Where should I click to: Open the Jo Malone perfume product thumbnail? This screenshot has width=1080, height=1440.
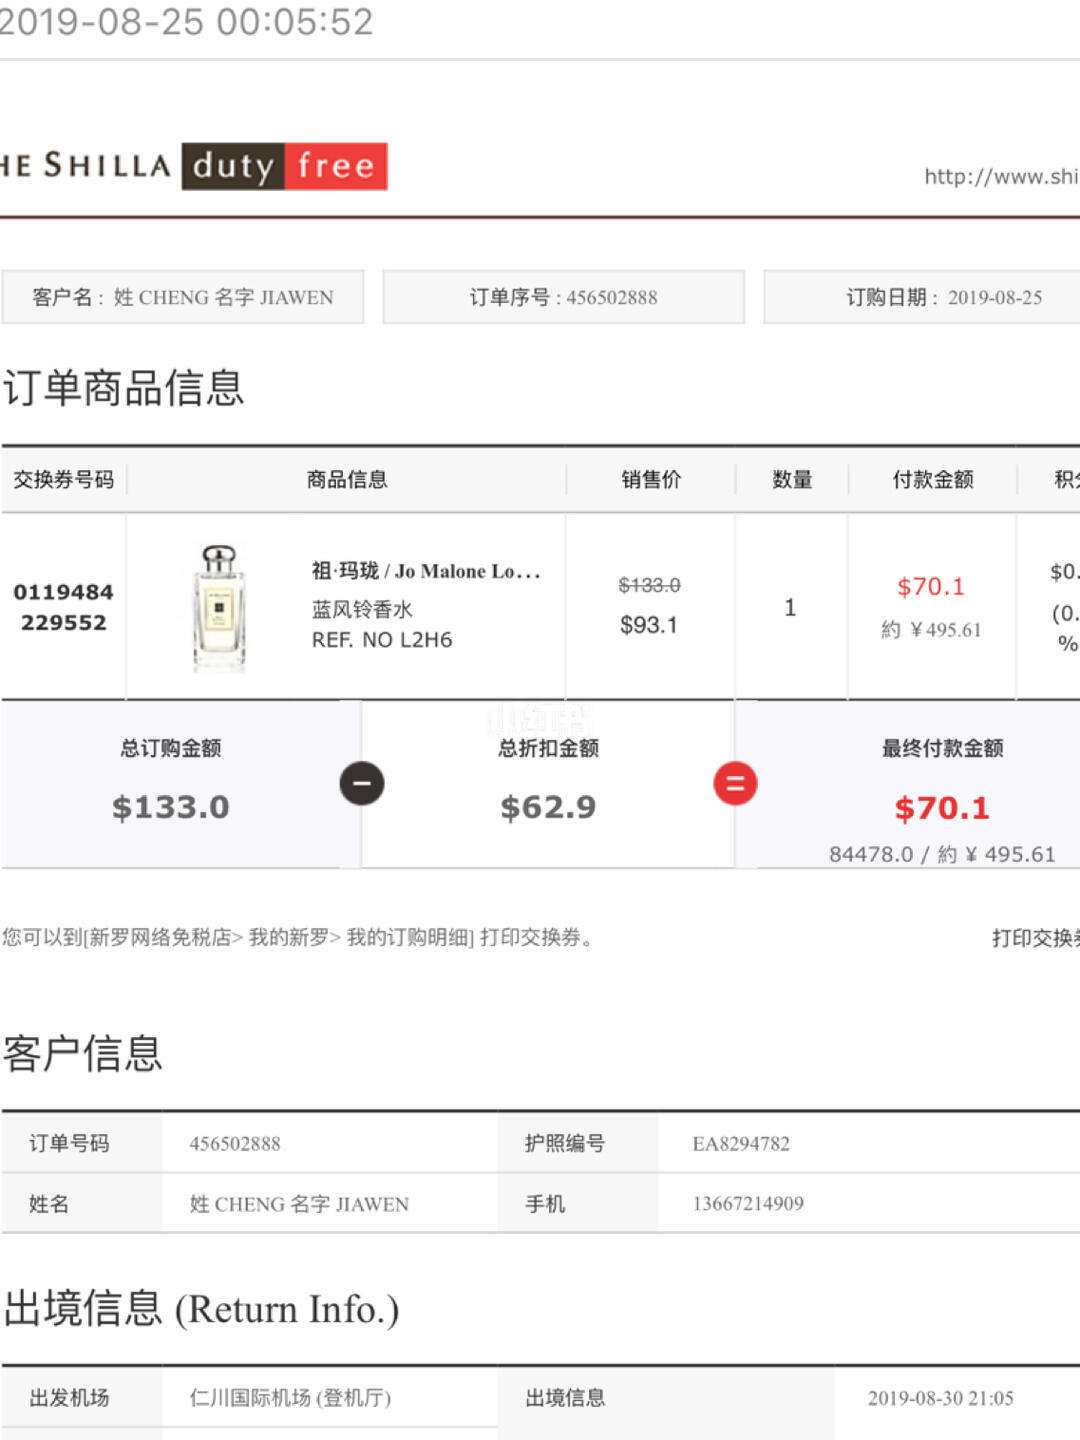click(x=219, y=607)
